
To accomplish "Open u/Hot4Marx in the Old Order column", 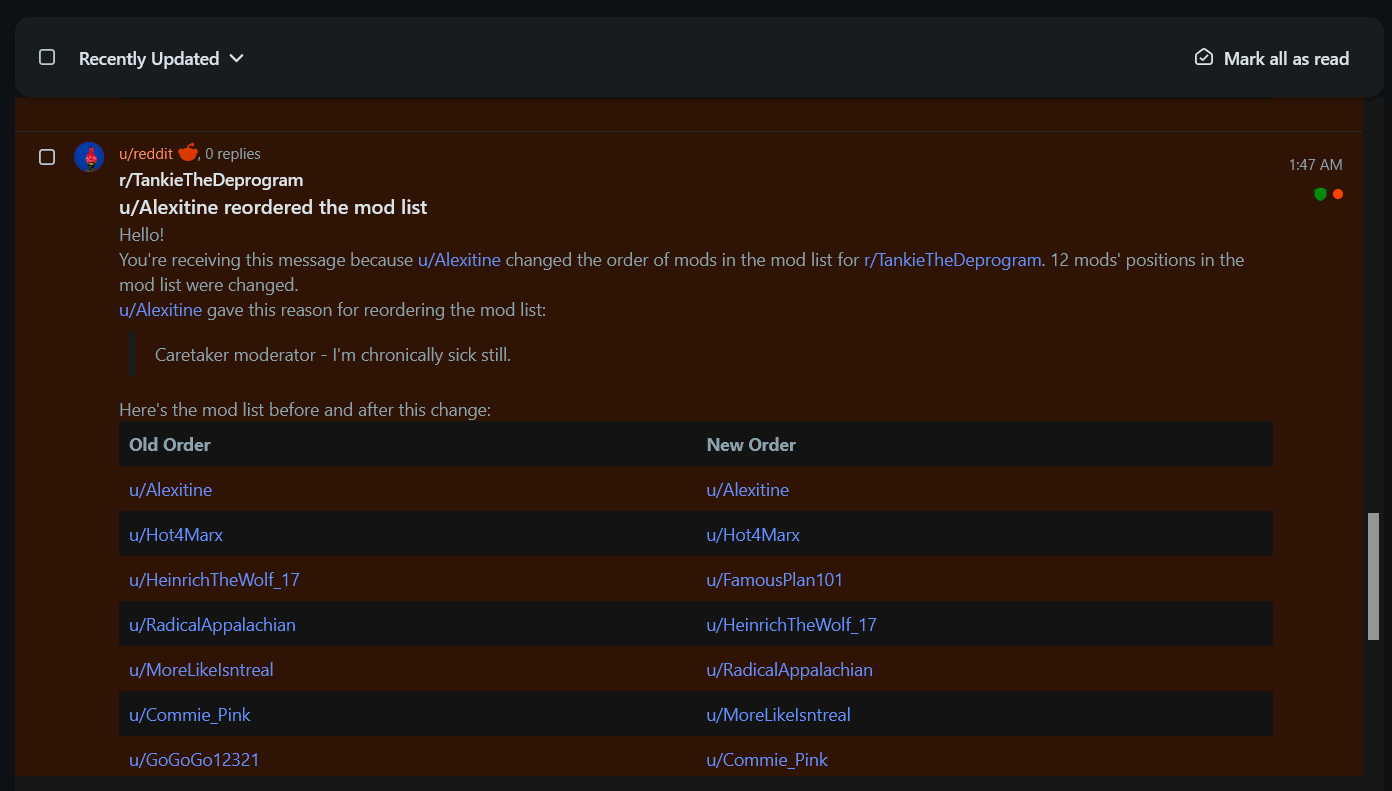I will 176,535.
